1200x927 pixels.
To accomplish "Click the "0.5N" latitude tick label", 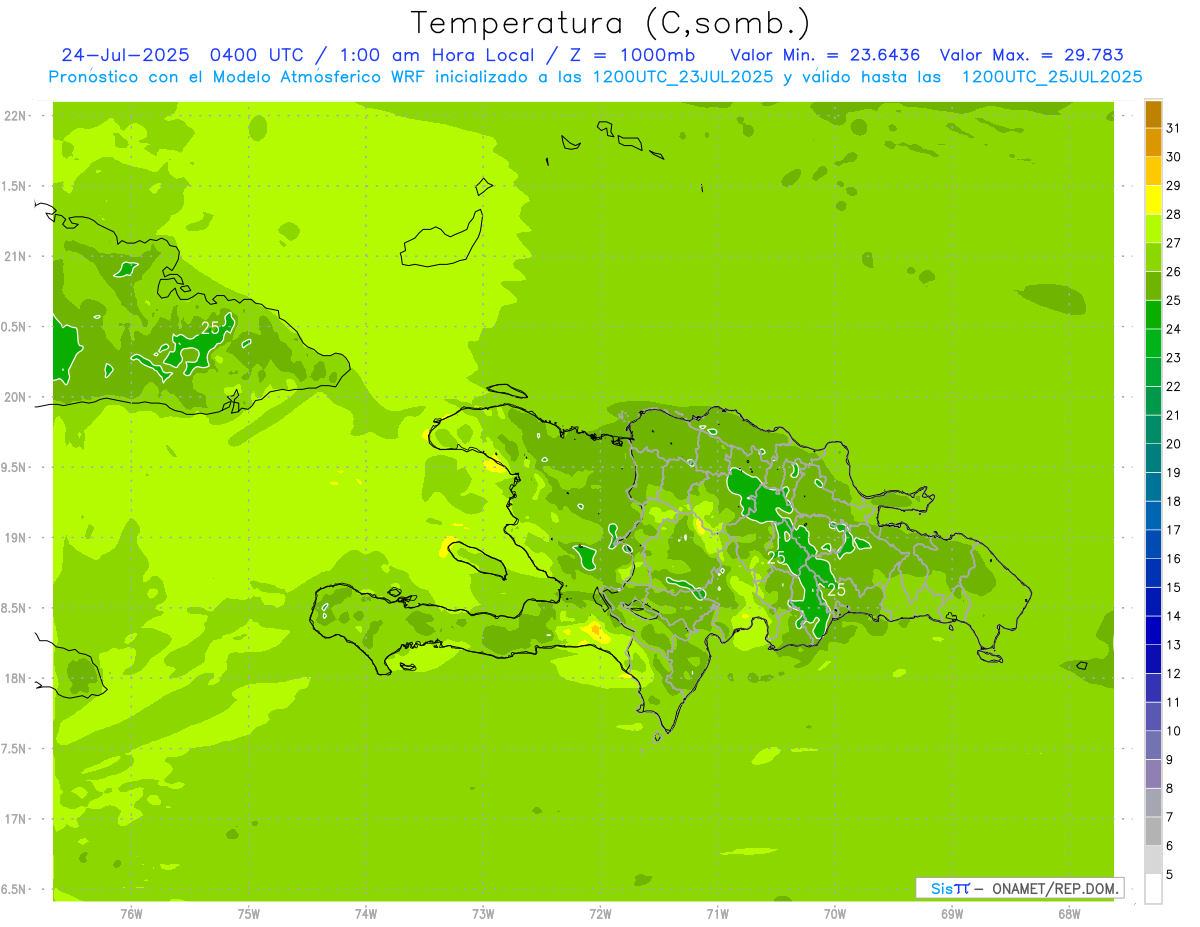I will pos(15,327).
